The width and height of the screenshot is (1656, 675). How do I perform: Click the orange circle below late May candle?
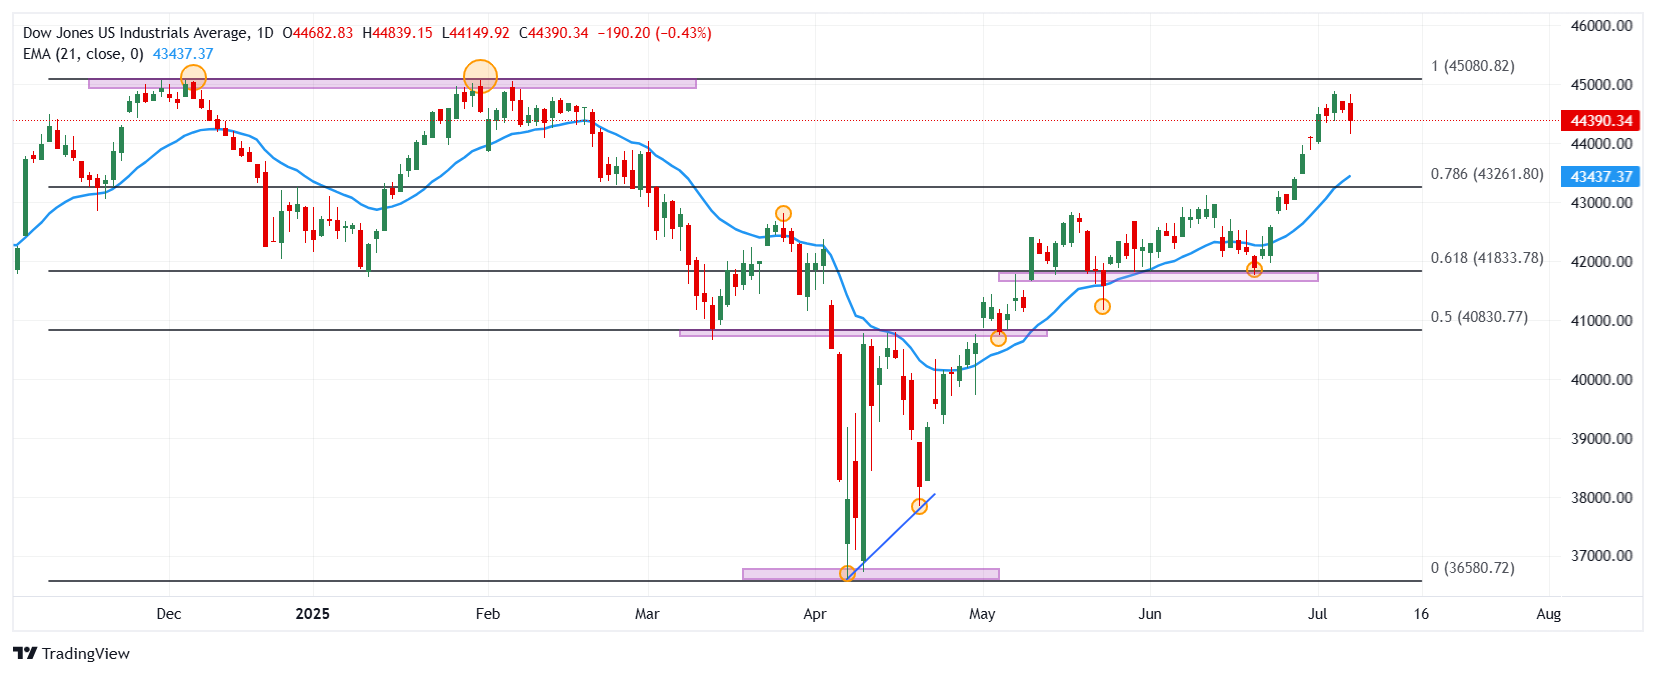pyautogui.click(x=1102, y=307)
